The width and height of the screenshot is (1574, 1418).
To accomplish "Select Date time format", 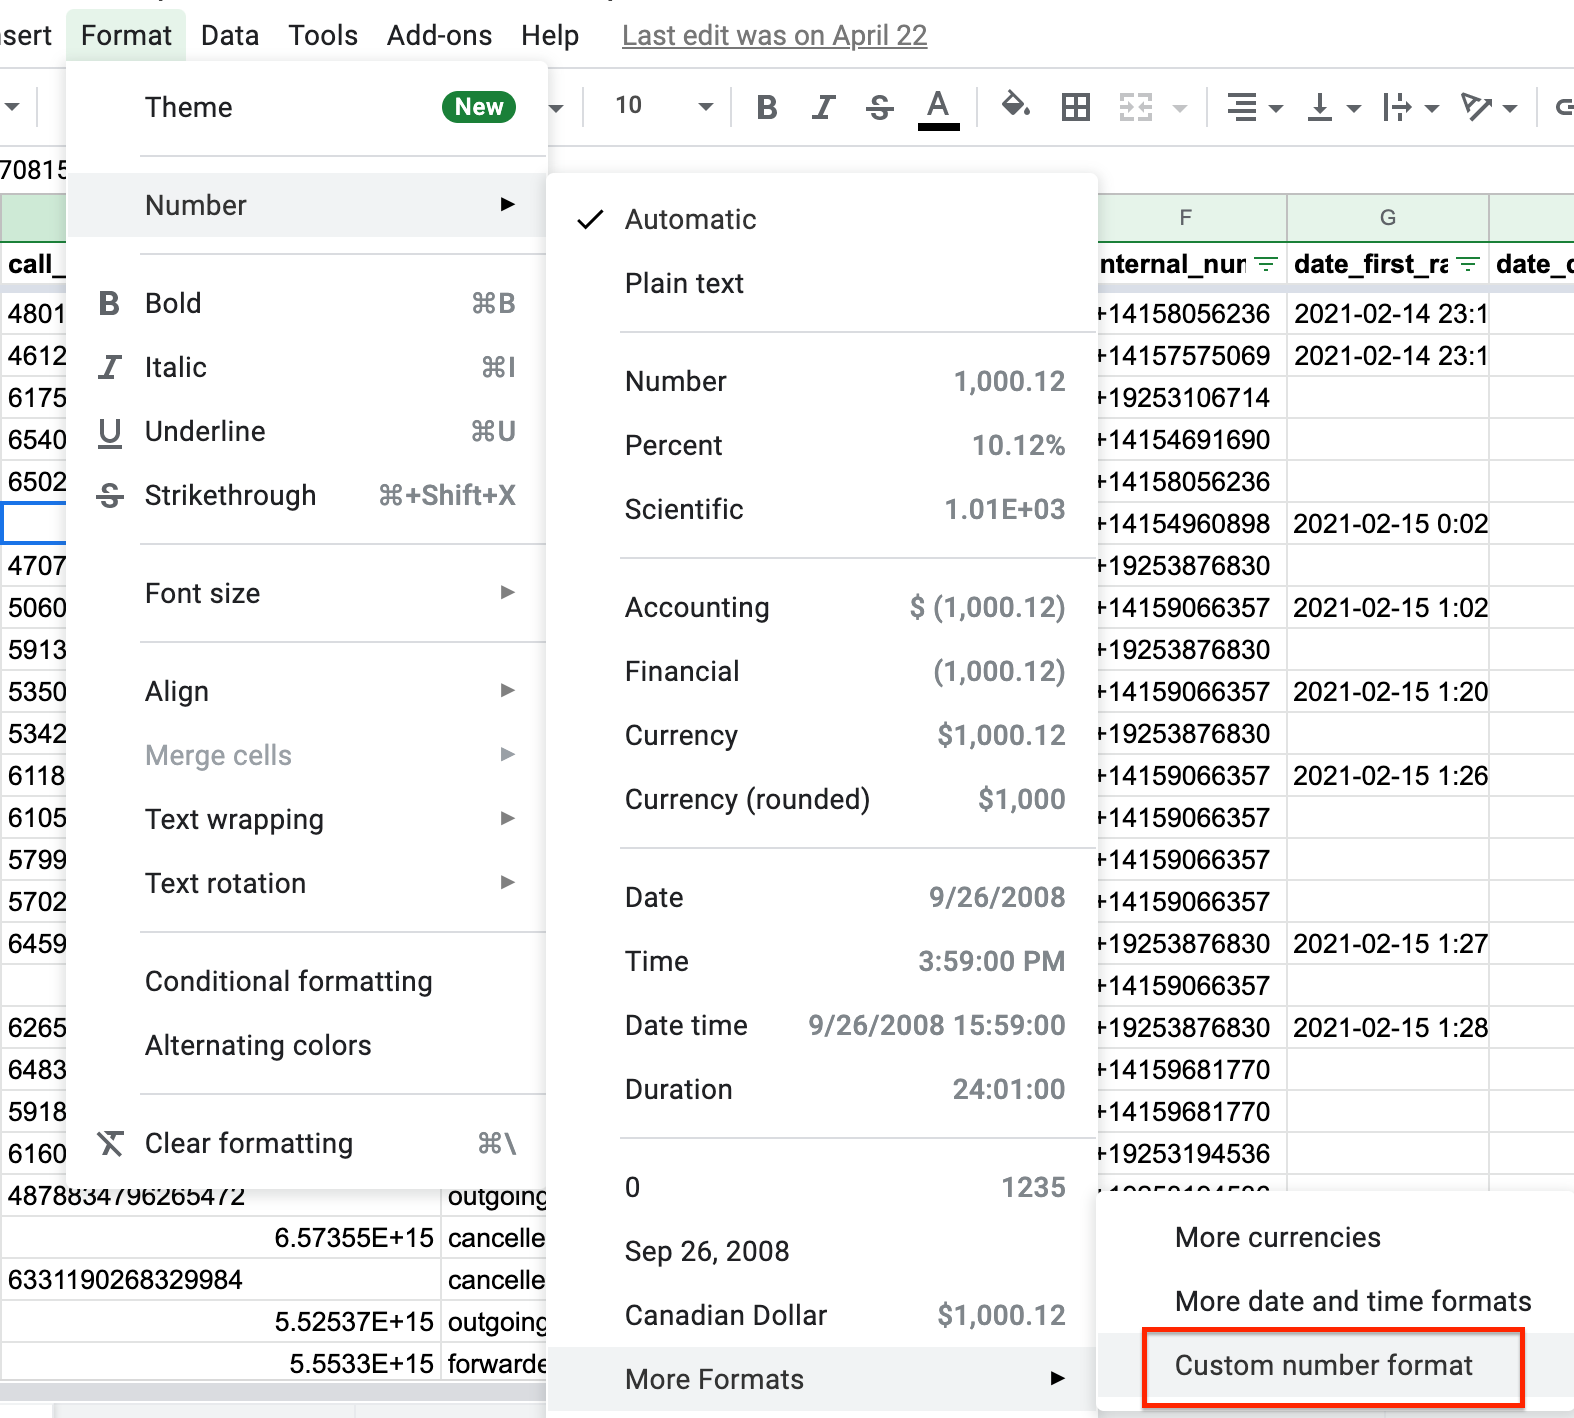I will 822,1025.
